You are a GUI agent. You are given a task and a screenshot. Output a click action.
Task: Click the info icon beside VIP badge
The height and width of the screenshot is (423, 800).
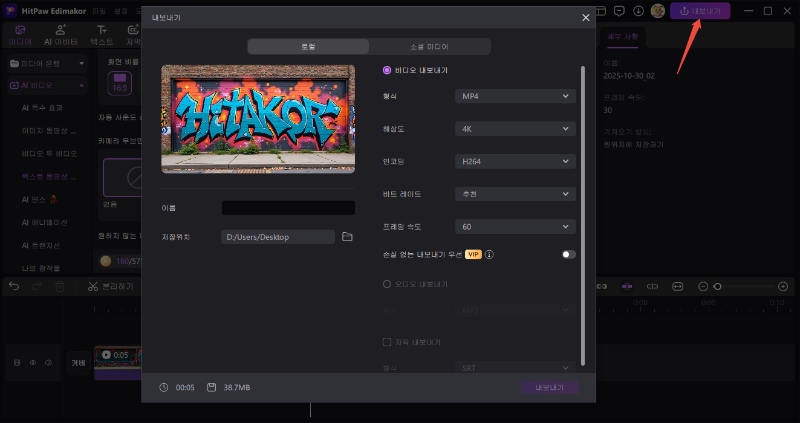click(x=490, y=255)
